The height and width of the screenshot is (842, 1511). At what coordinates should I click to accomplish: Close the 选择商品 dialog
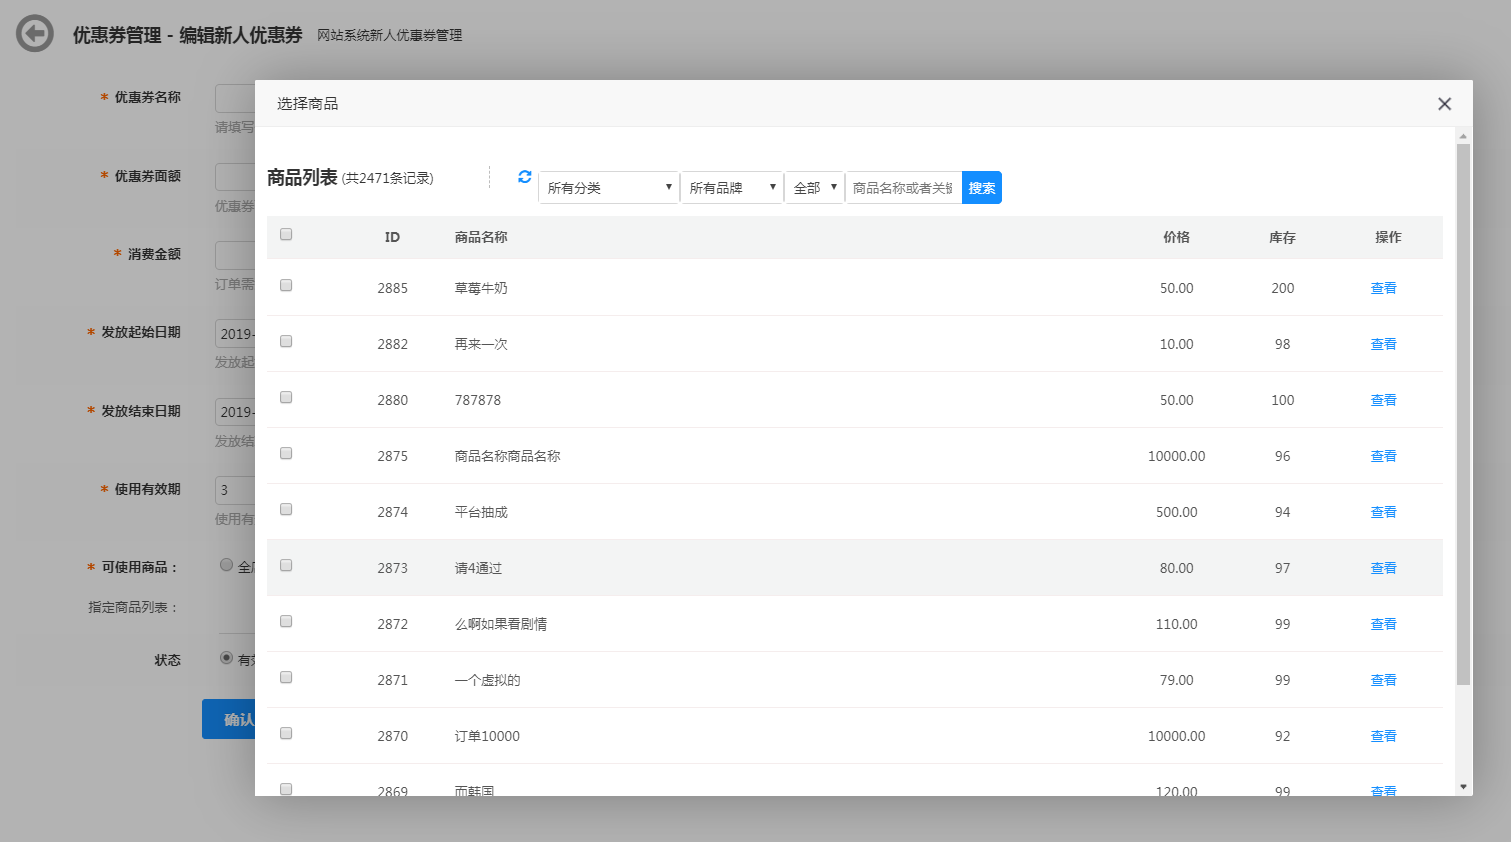[1444, 104]
